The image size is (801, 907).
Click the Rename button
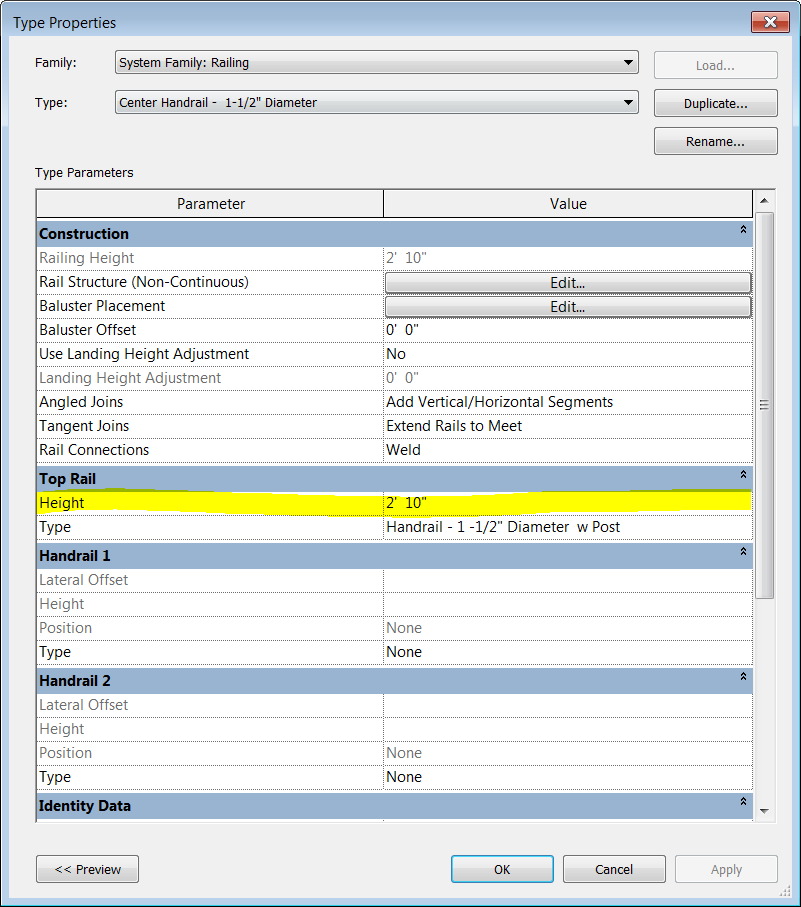tap(715, 142)
